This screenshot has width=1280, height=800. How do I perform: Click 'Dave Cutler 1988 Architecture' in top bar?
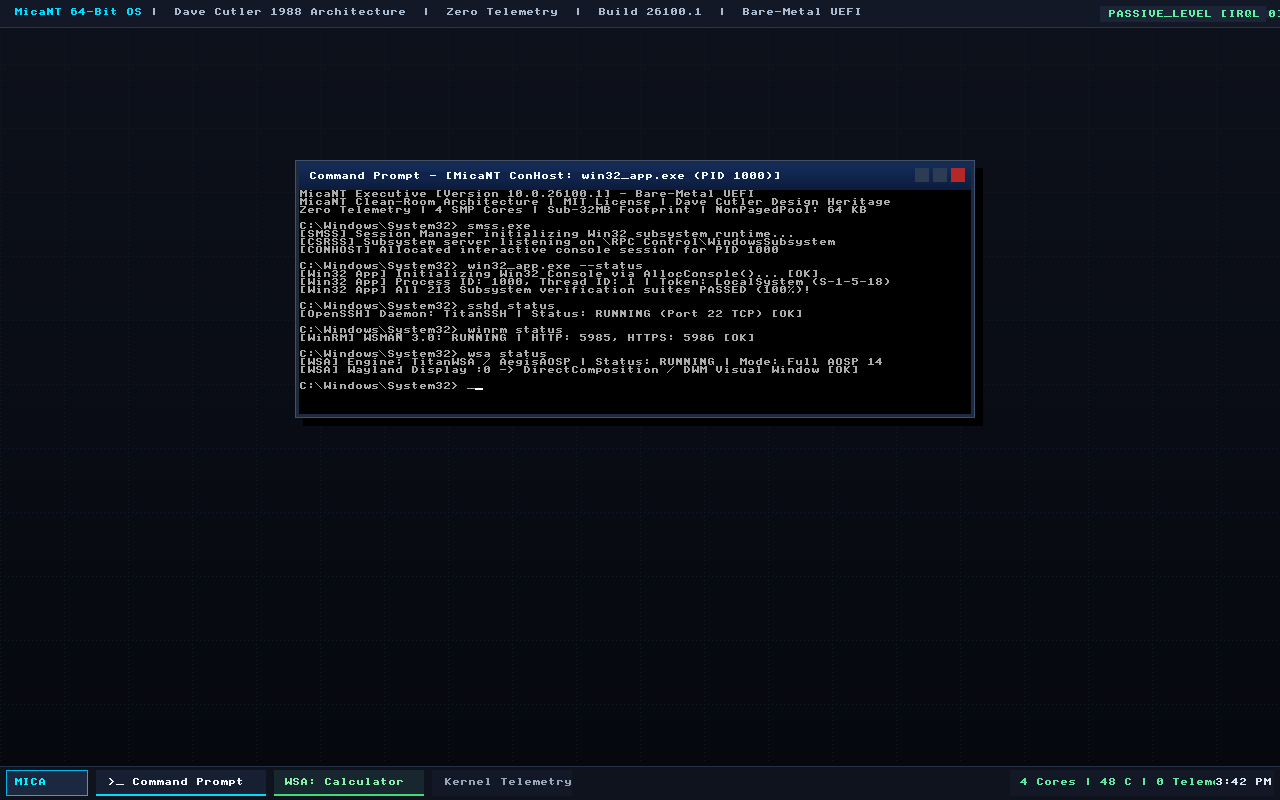point(290,12)
